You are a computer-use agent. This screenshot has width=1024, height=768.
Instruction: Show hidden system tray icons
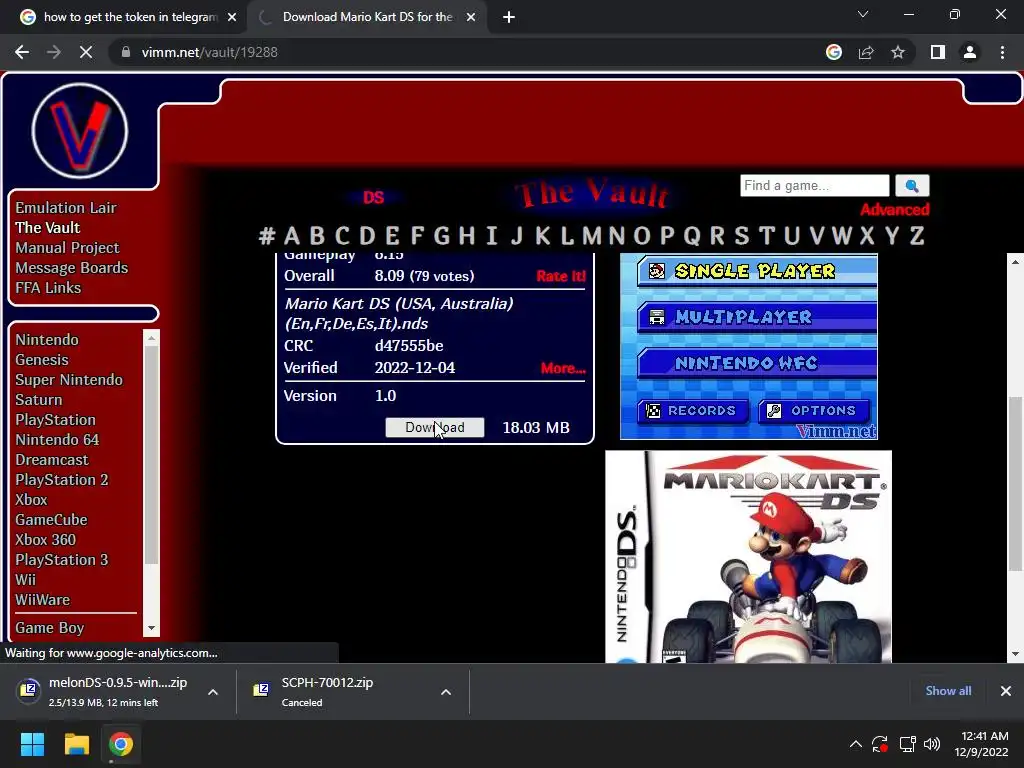[x=856, y=744]
